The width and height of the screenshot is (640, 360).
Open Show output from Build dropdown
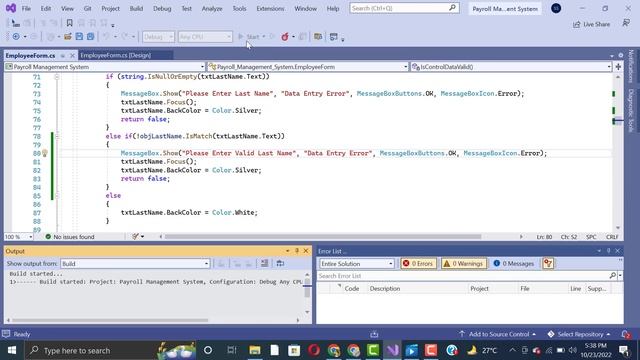click(135, 264)
